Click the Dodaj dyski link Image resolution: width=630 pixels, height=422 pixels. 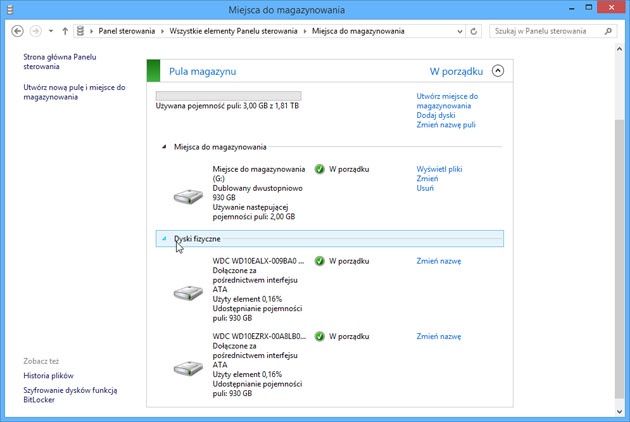436,115
